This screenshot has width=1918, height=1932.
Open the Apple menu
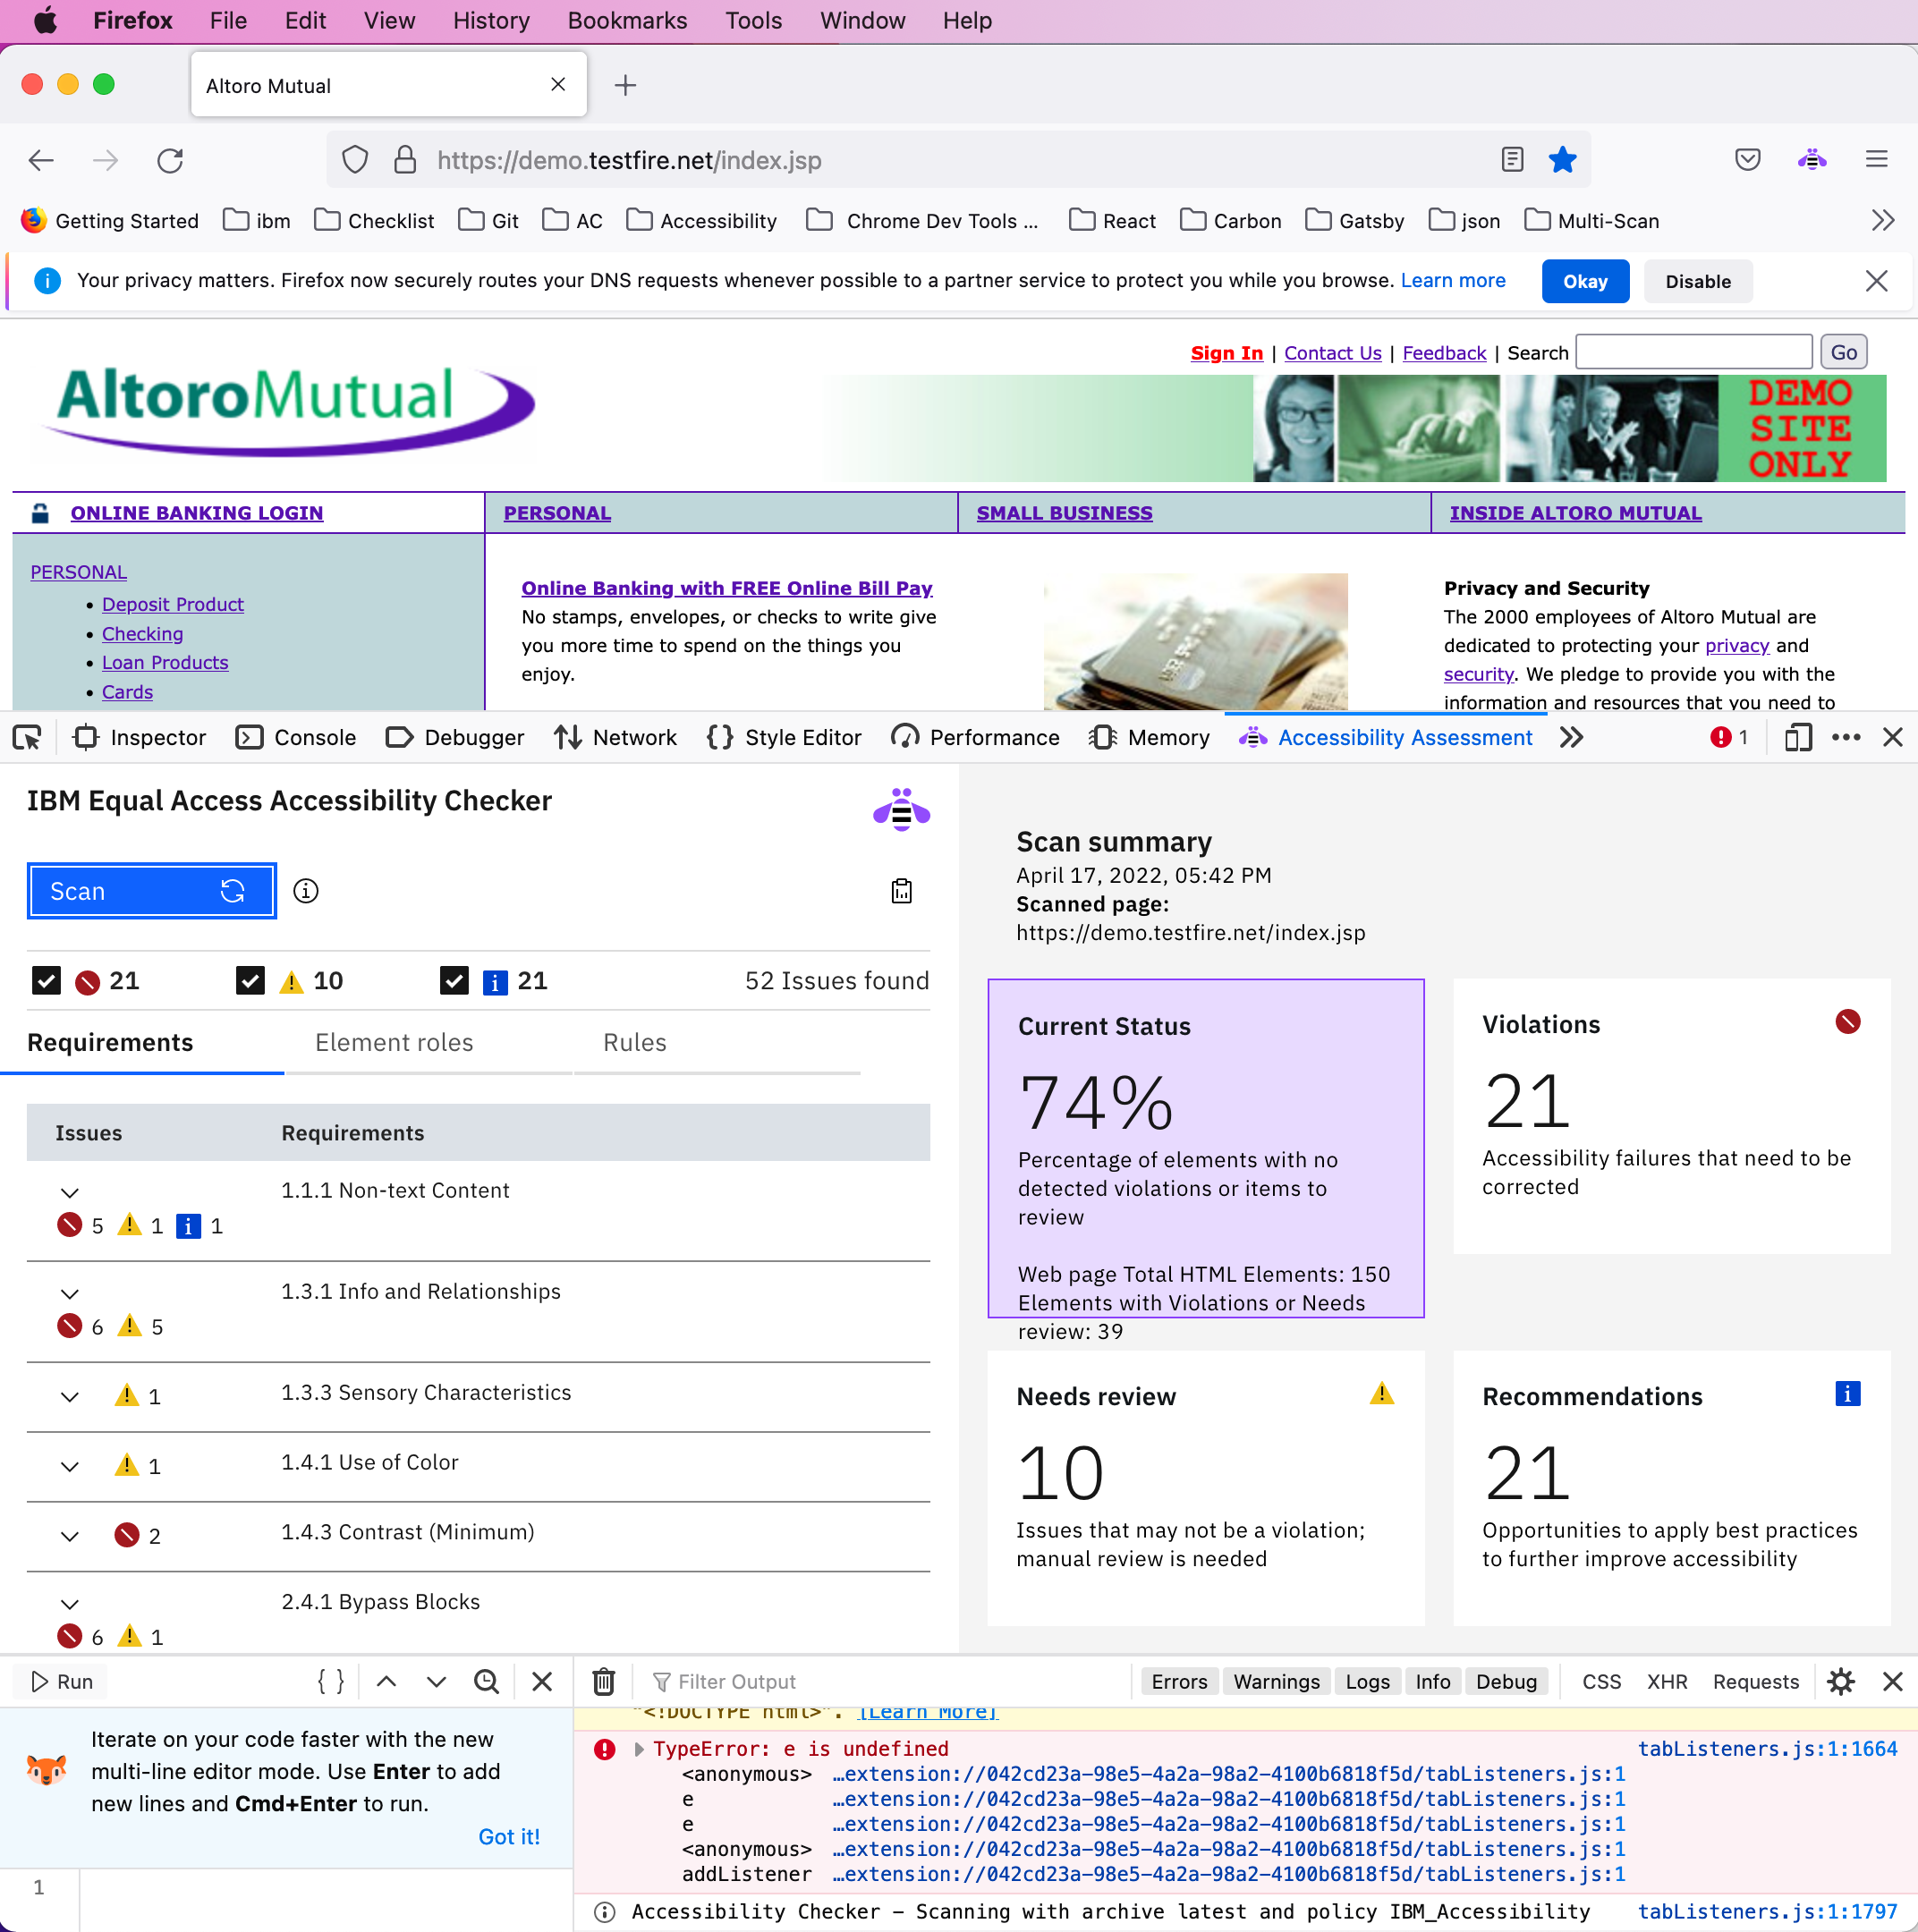pyautogui.click(x=45, y=21)
